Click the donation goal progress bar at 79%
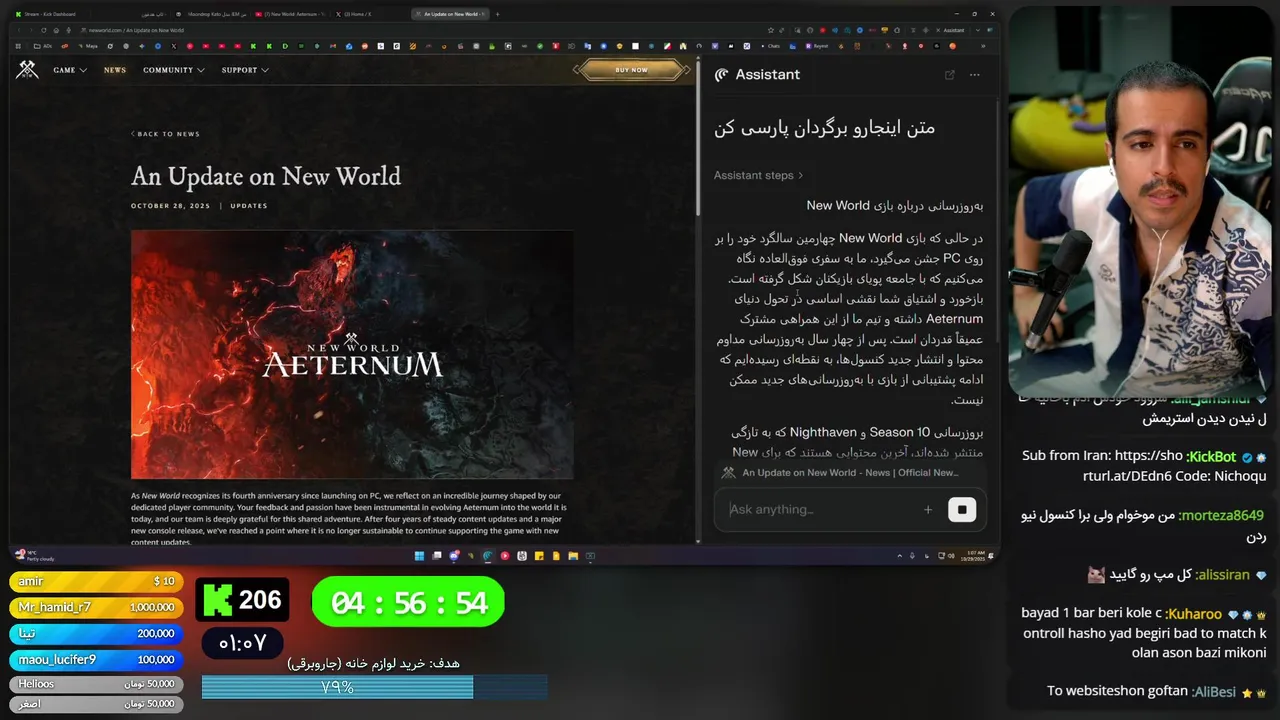 (375, 687)
